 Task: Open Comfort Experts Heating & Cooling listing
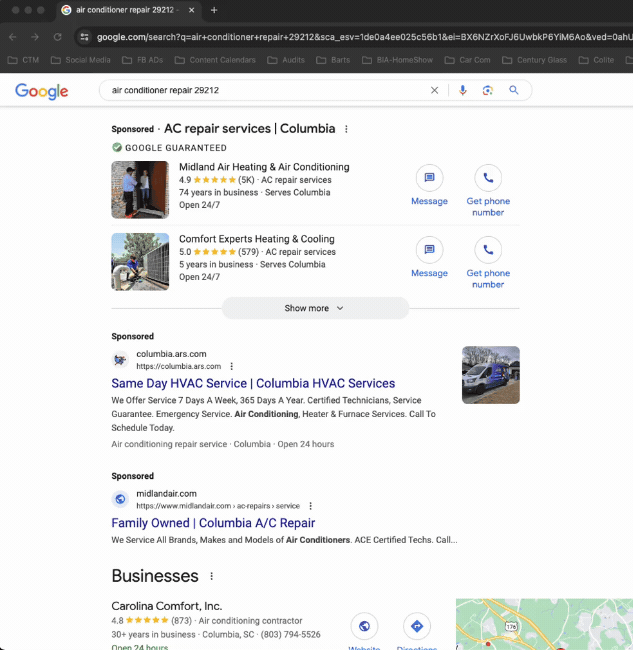257,239
